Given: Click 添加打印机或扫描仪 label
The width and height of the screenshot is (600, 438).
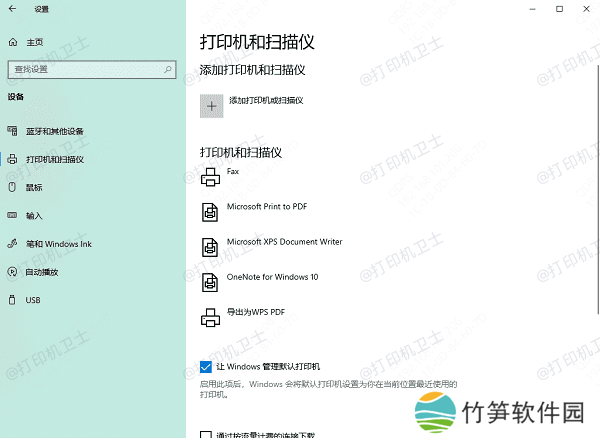Looking at the screenshot, I should (266, 101).
